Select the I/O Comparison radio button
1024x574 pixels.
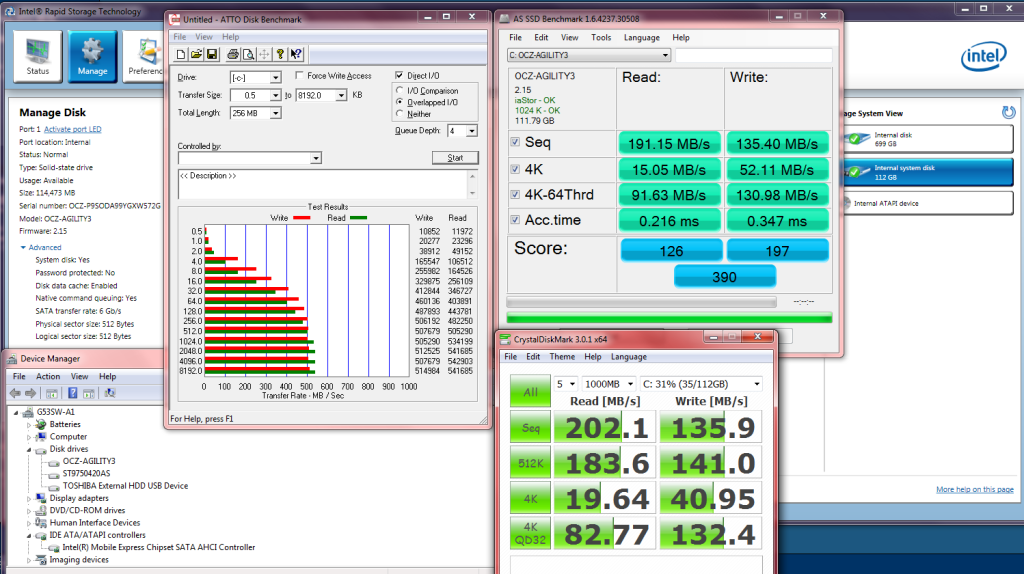(x=400, y=90)
